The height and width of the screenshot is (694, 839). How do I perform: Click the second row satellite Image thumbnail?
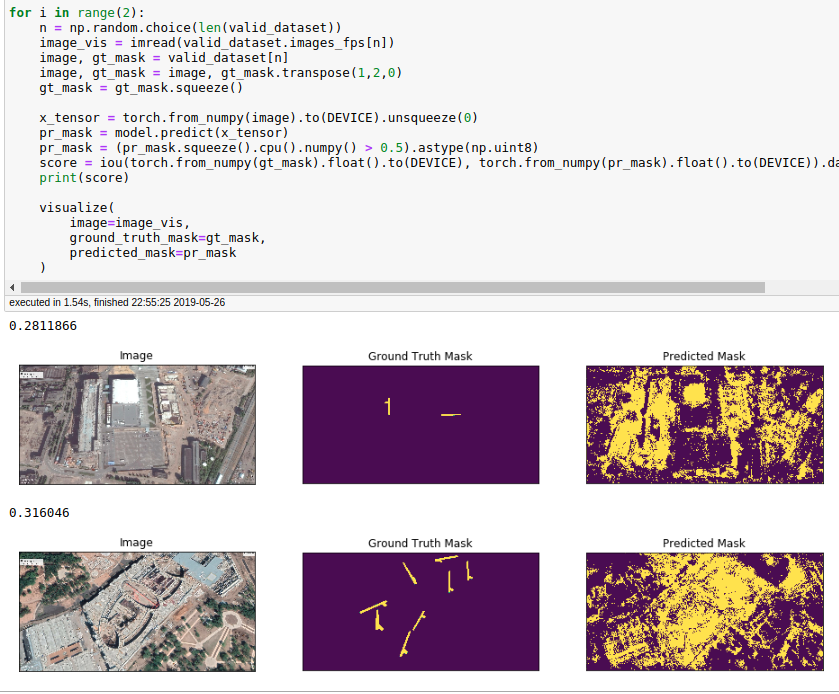click(x=136, y=611)
